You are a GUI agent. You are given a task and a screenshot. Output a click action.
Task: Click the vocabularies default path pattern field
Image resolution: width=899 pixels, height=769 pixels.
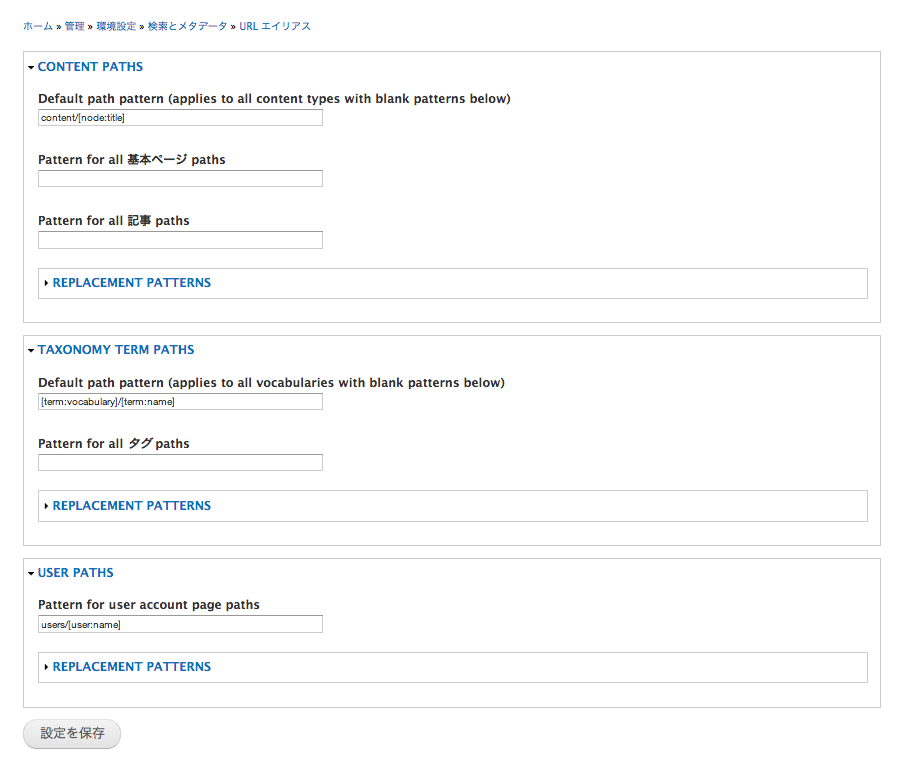click(180, 402)
